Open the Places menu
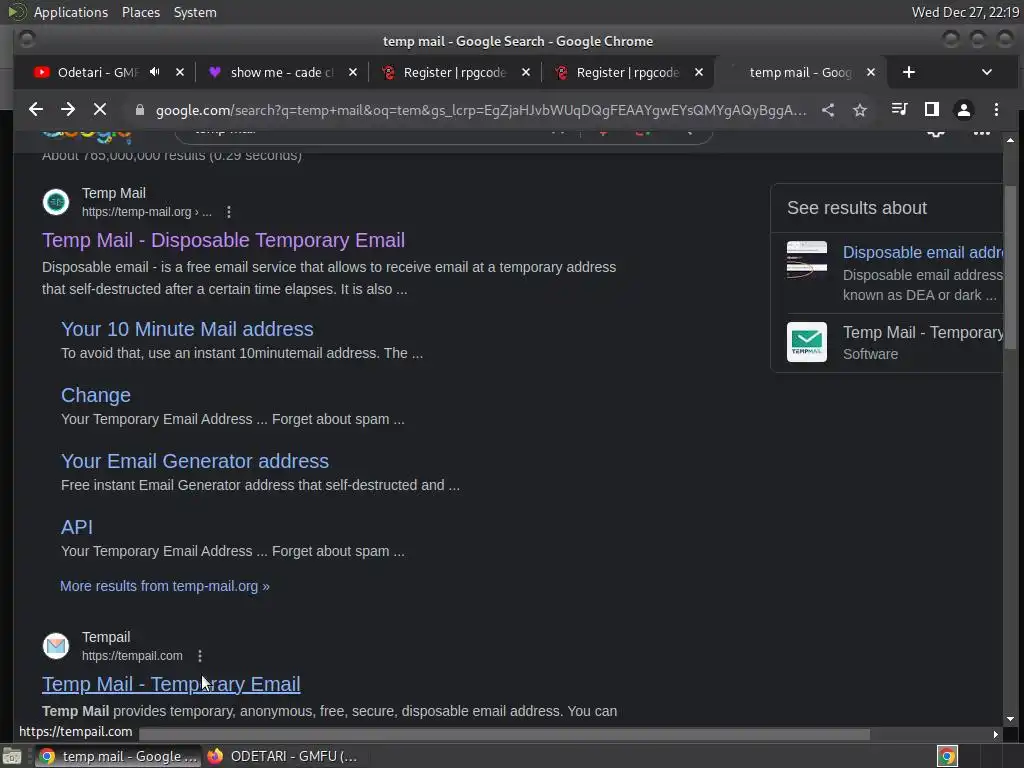 coord(140,12)
